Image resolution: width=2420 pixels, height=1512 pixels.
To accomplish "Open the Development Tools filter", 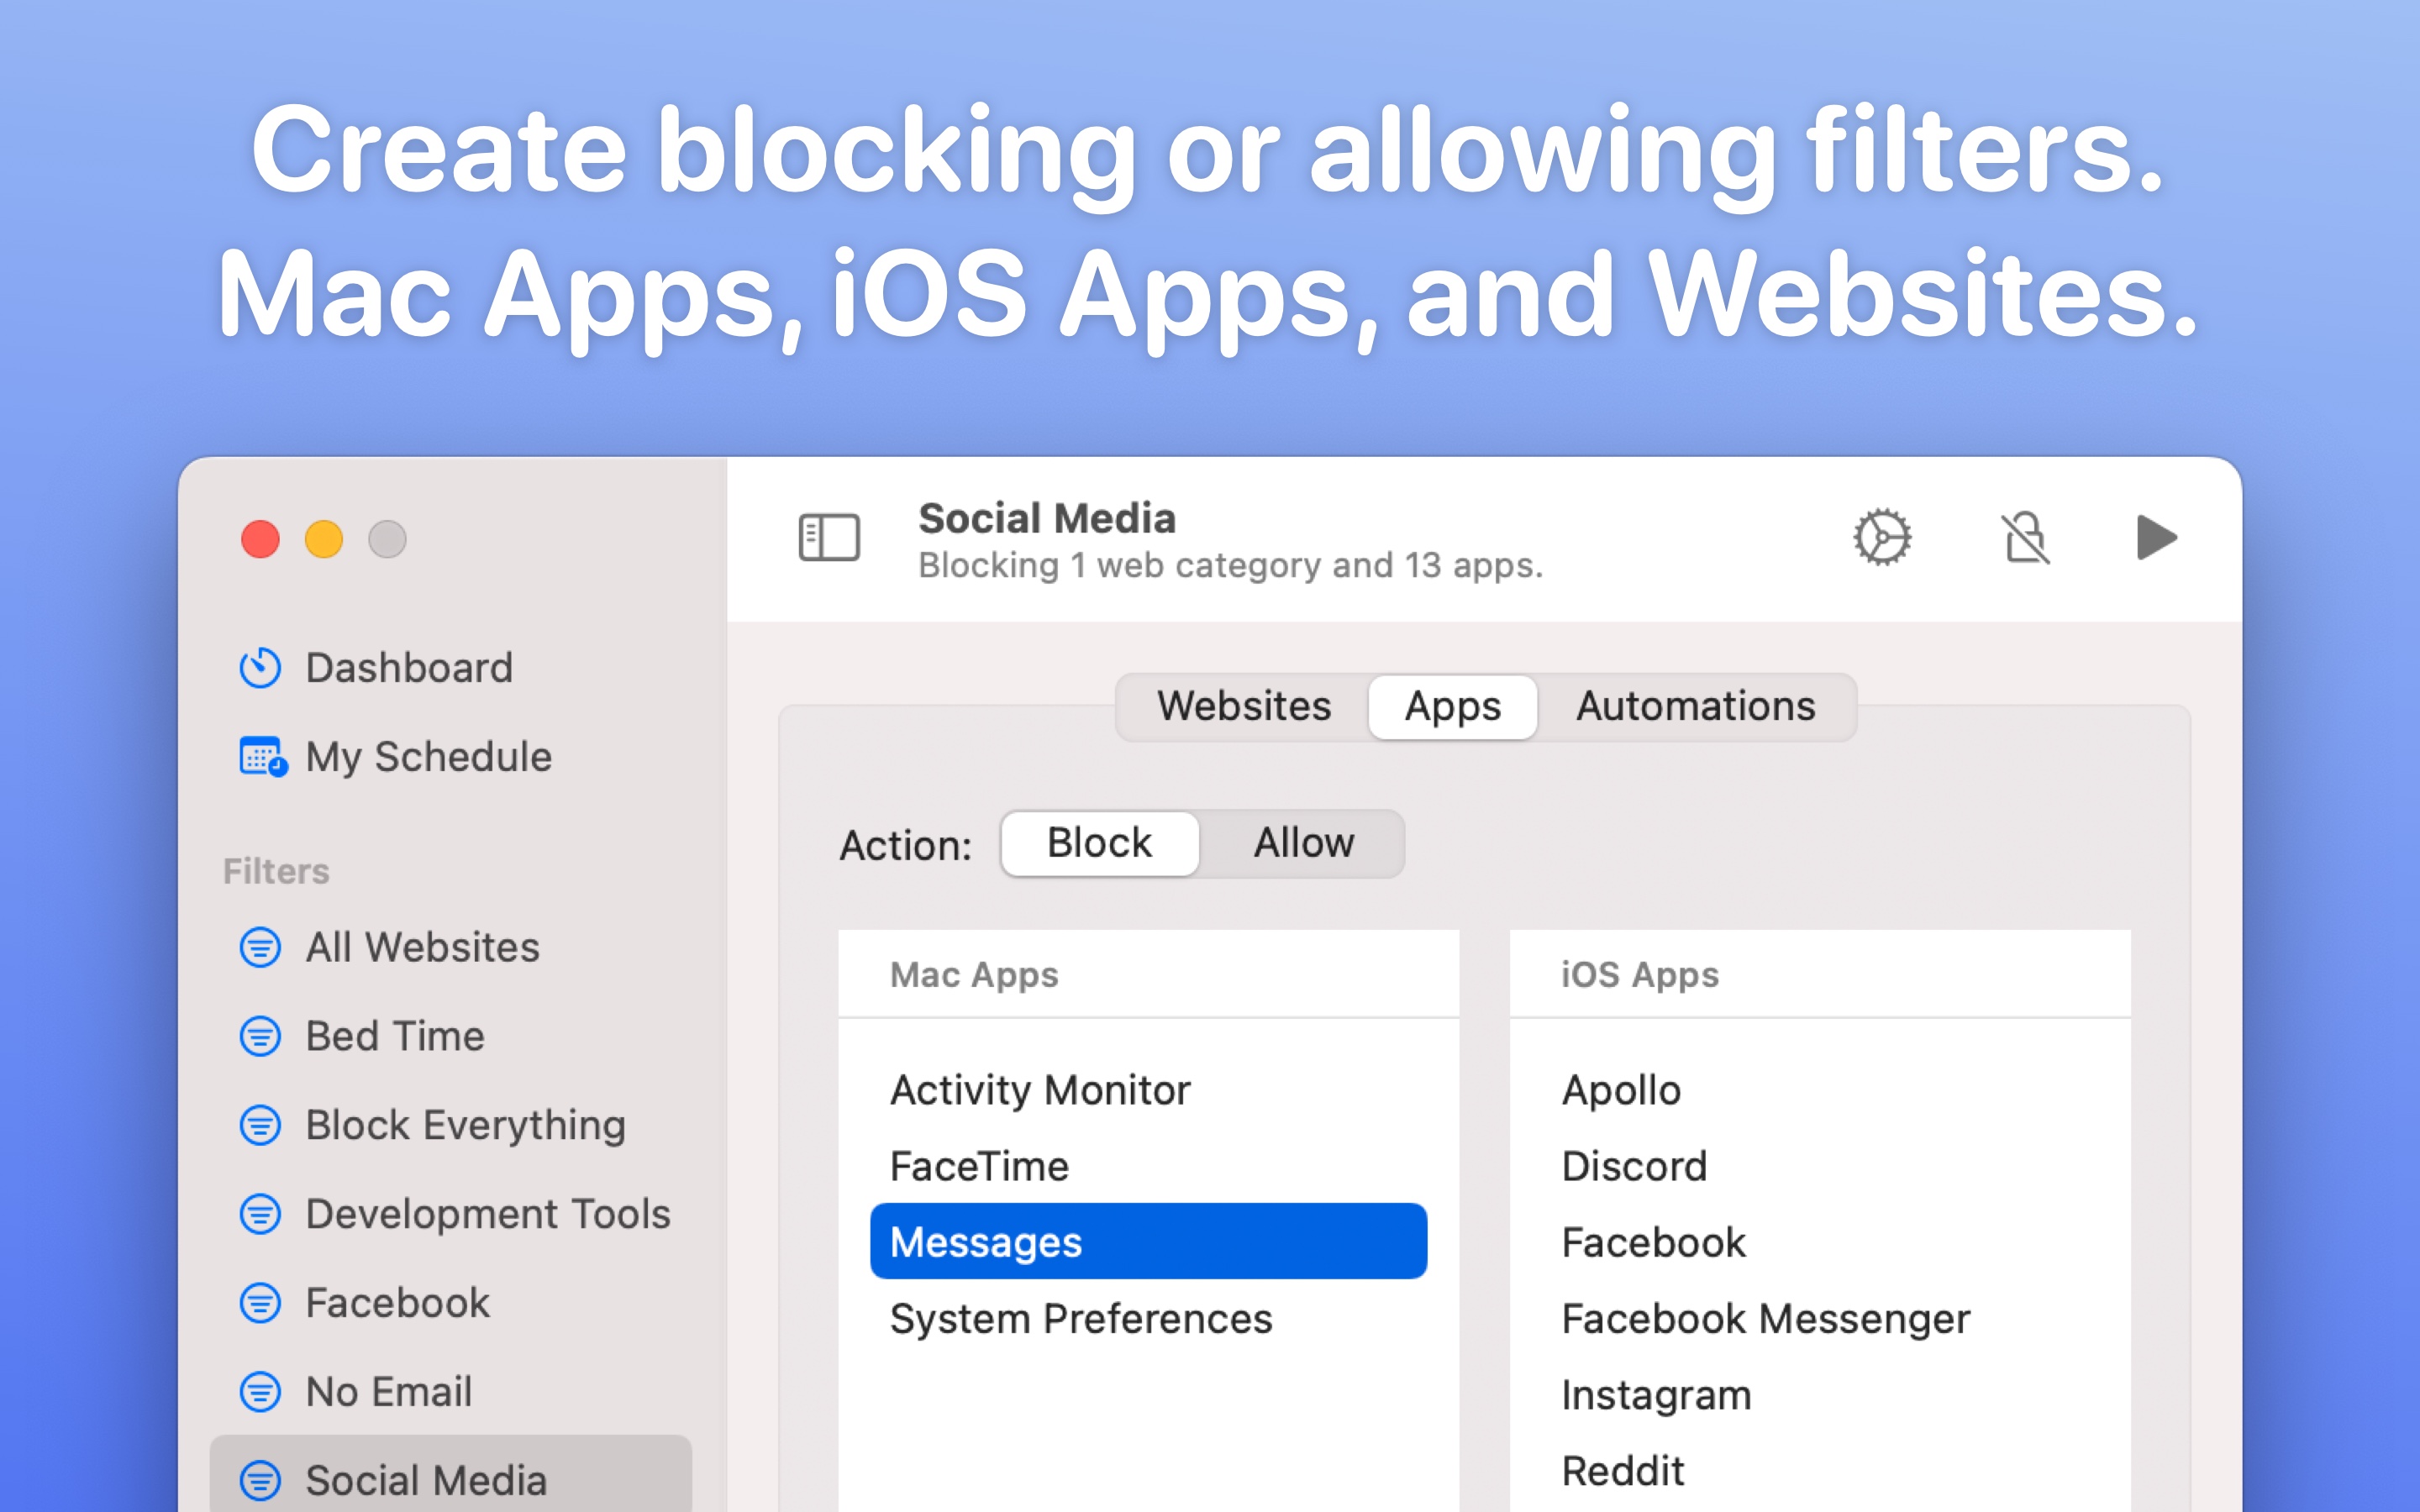I will click(487, 1213).
